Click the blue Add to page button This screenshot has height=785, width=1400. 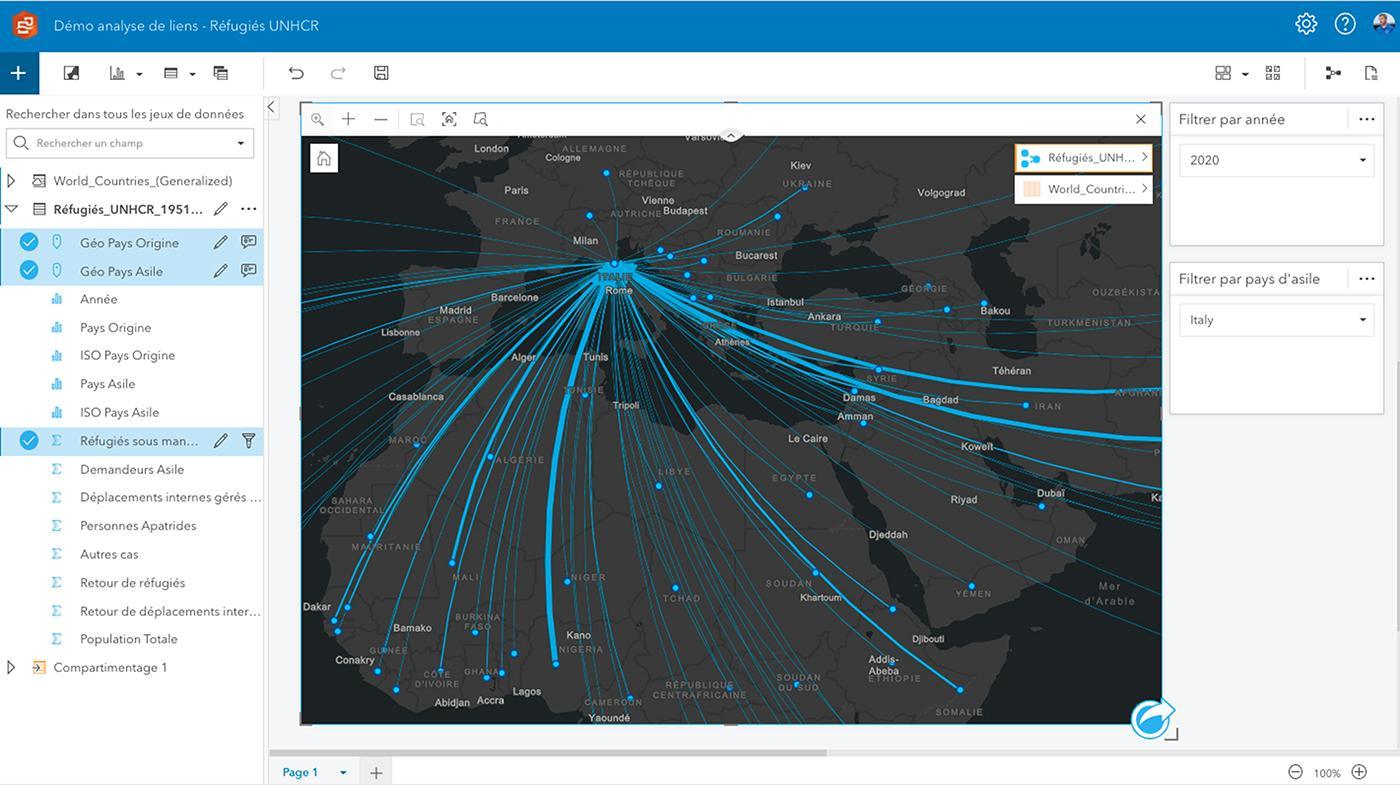[x=18, y=73]
